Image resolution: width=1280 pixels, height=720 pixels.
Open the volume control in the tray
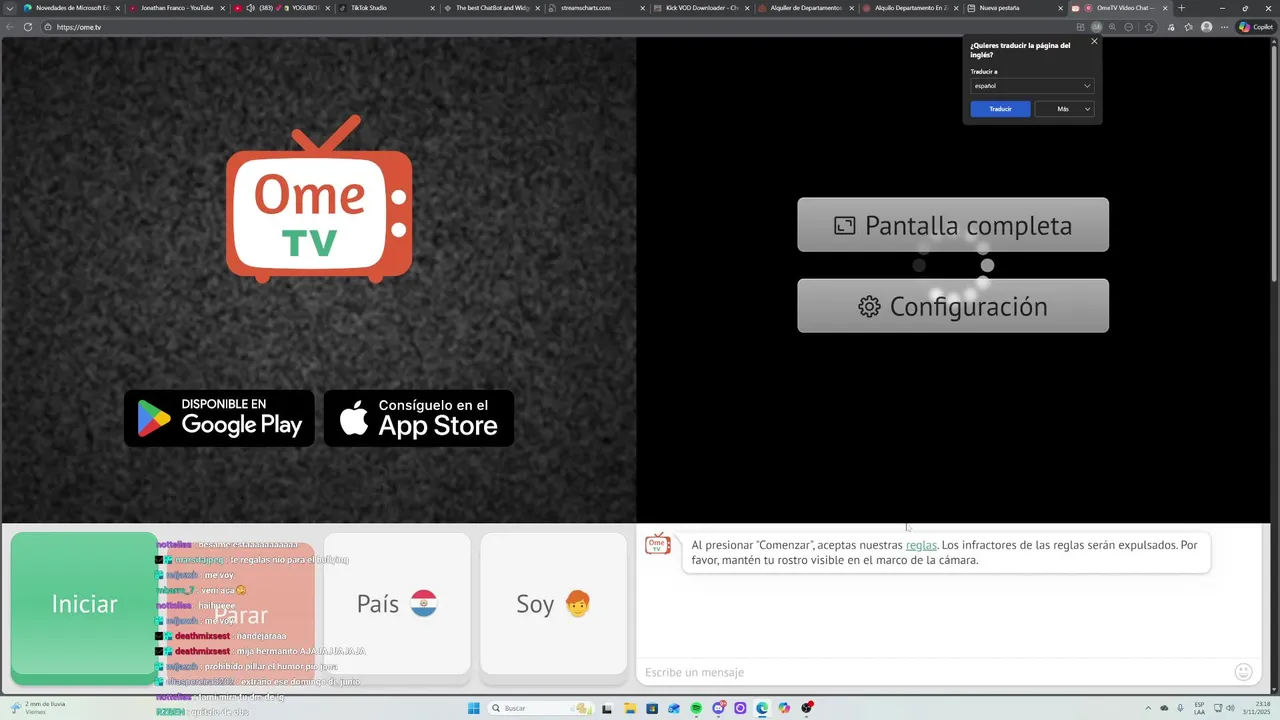[1231, 708]
